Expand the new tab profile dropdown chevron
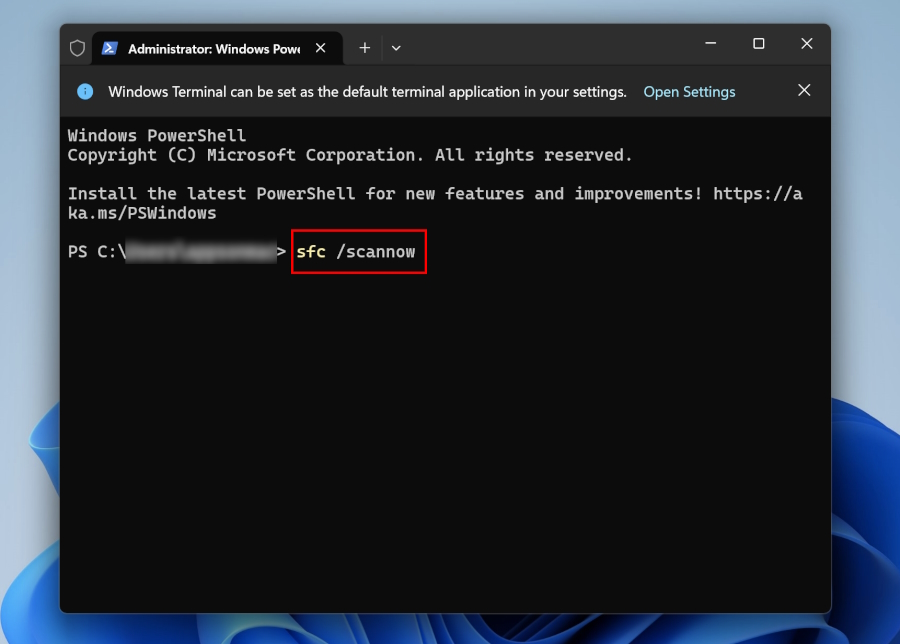Viewport: 900px width, 644px height. point(396,48)
